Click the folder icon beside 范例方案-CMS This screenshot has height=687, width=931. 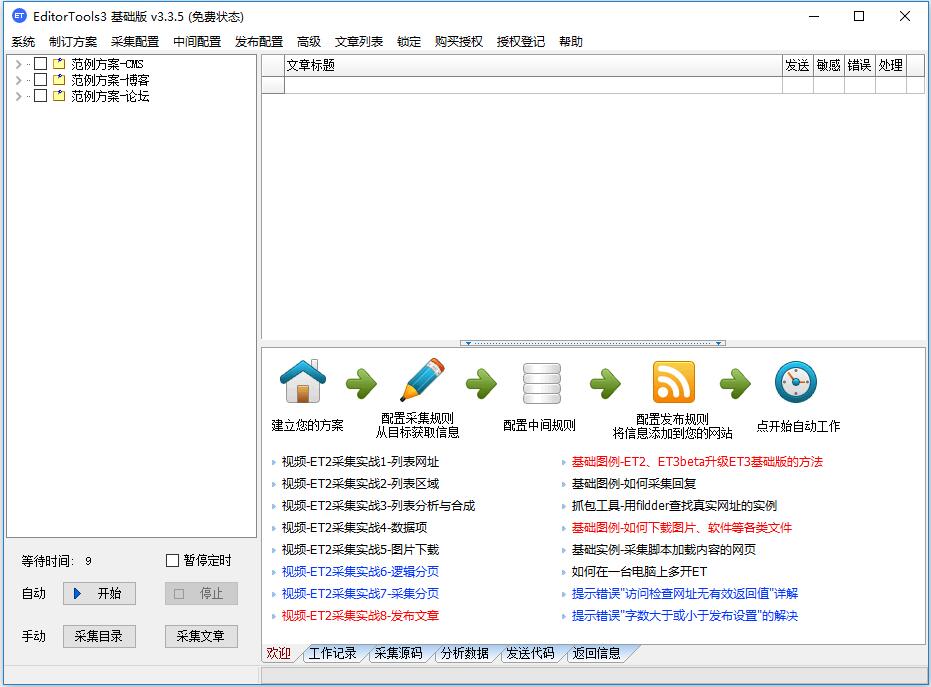58,63
